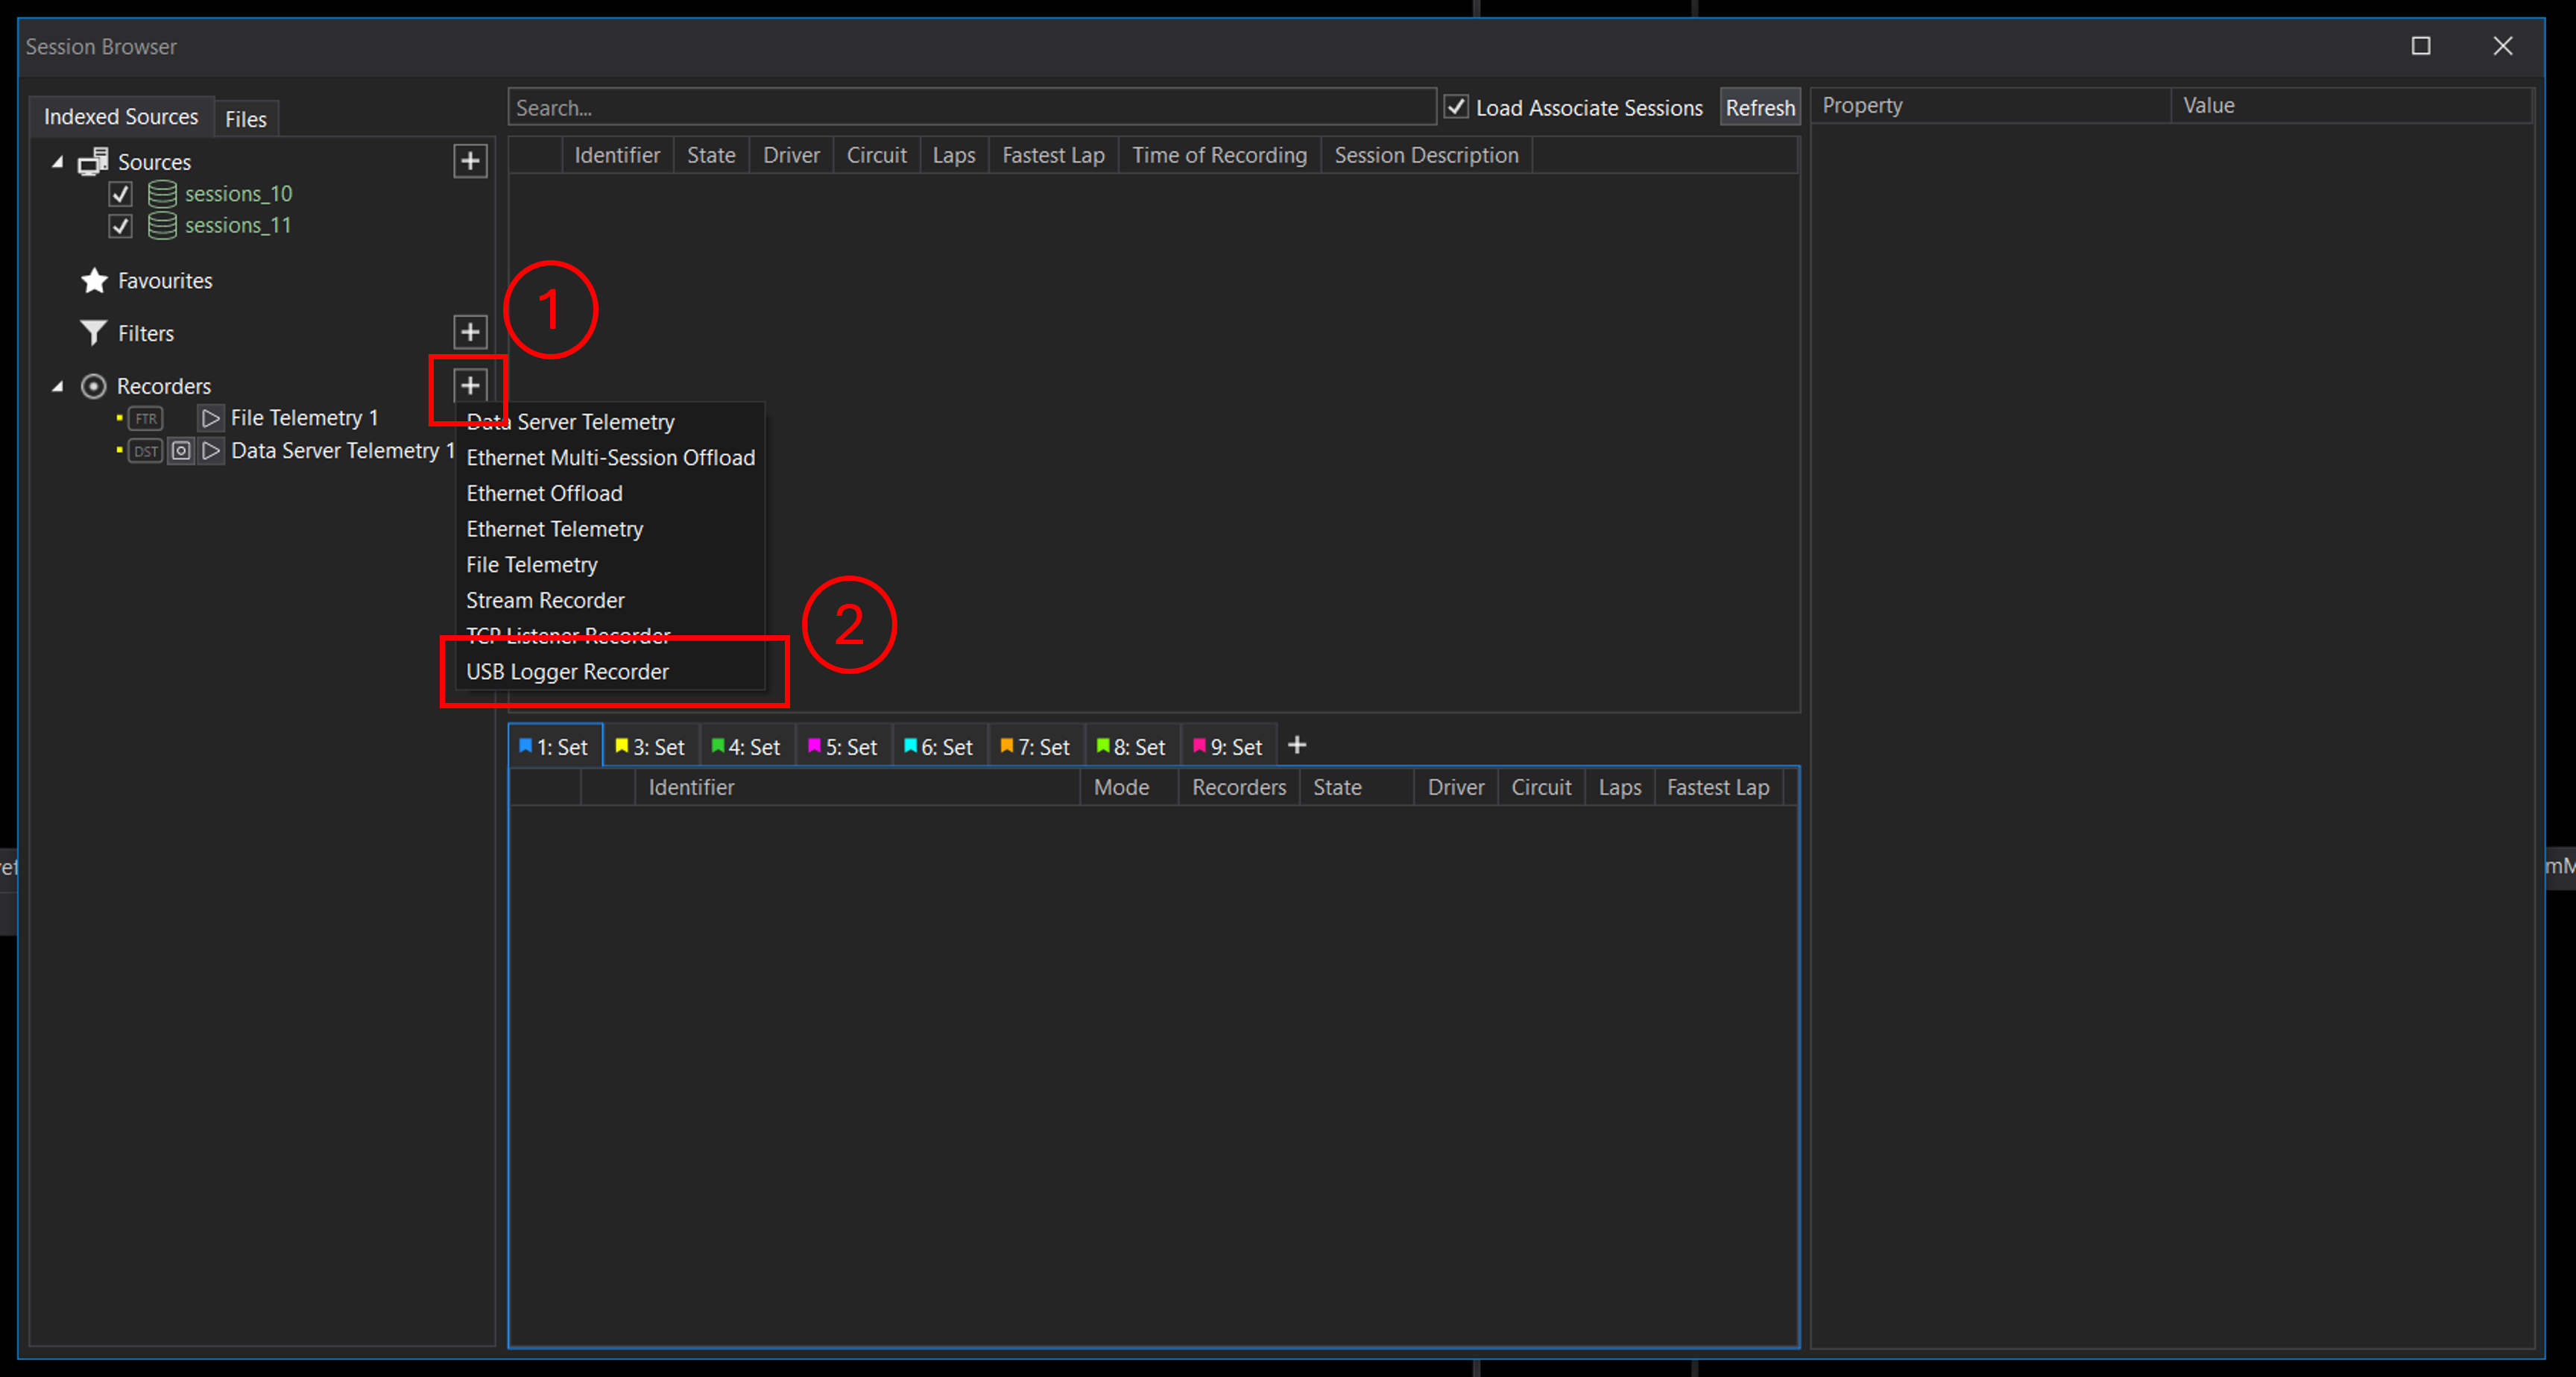The height and width of the screenshot is (1377, 2576).
Task: Uncheck the sessions_11 source checkbox
Action: pyautogui.click(x=120, y=226)
